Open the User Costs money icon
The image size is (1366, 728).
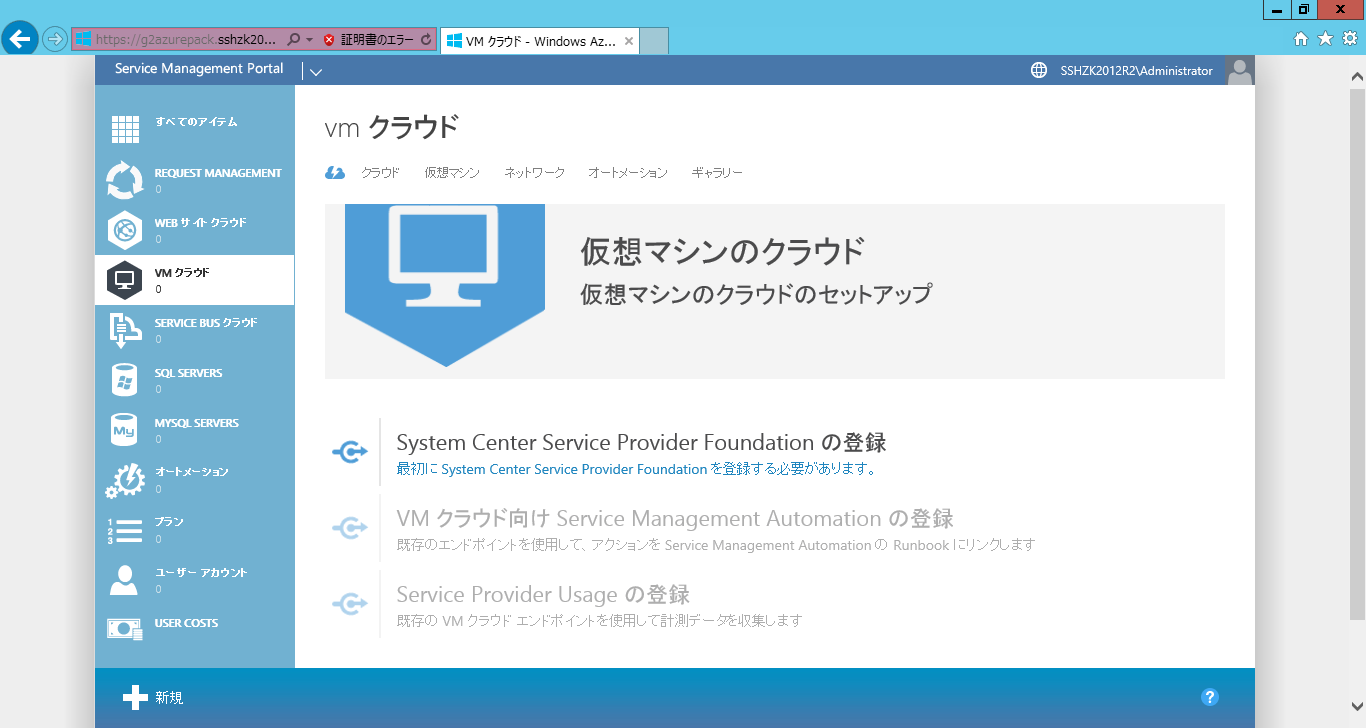(x=125, y=628)
